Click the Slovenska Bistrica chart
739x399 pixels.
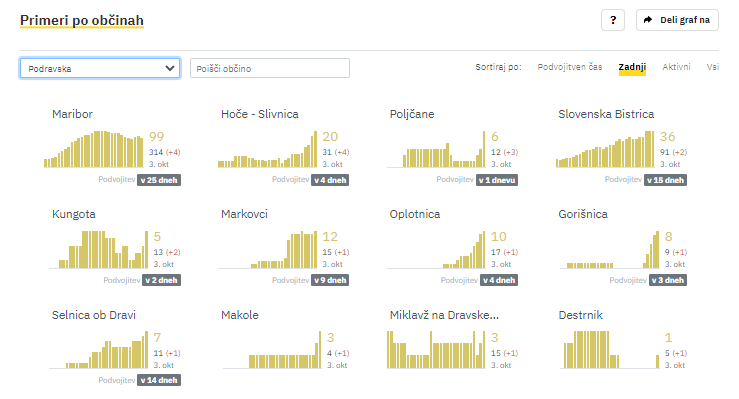coord(605,149)
